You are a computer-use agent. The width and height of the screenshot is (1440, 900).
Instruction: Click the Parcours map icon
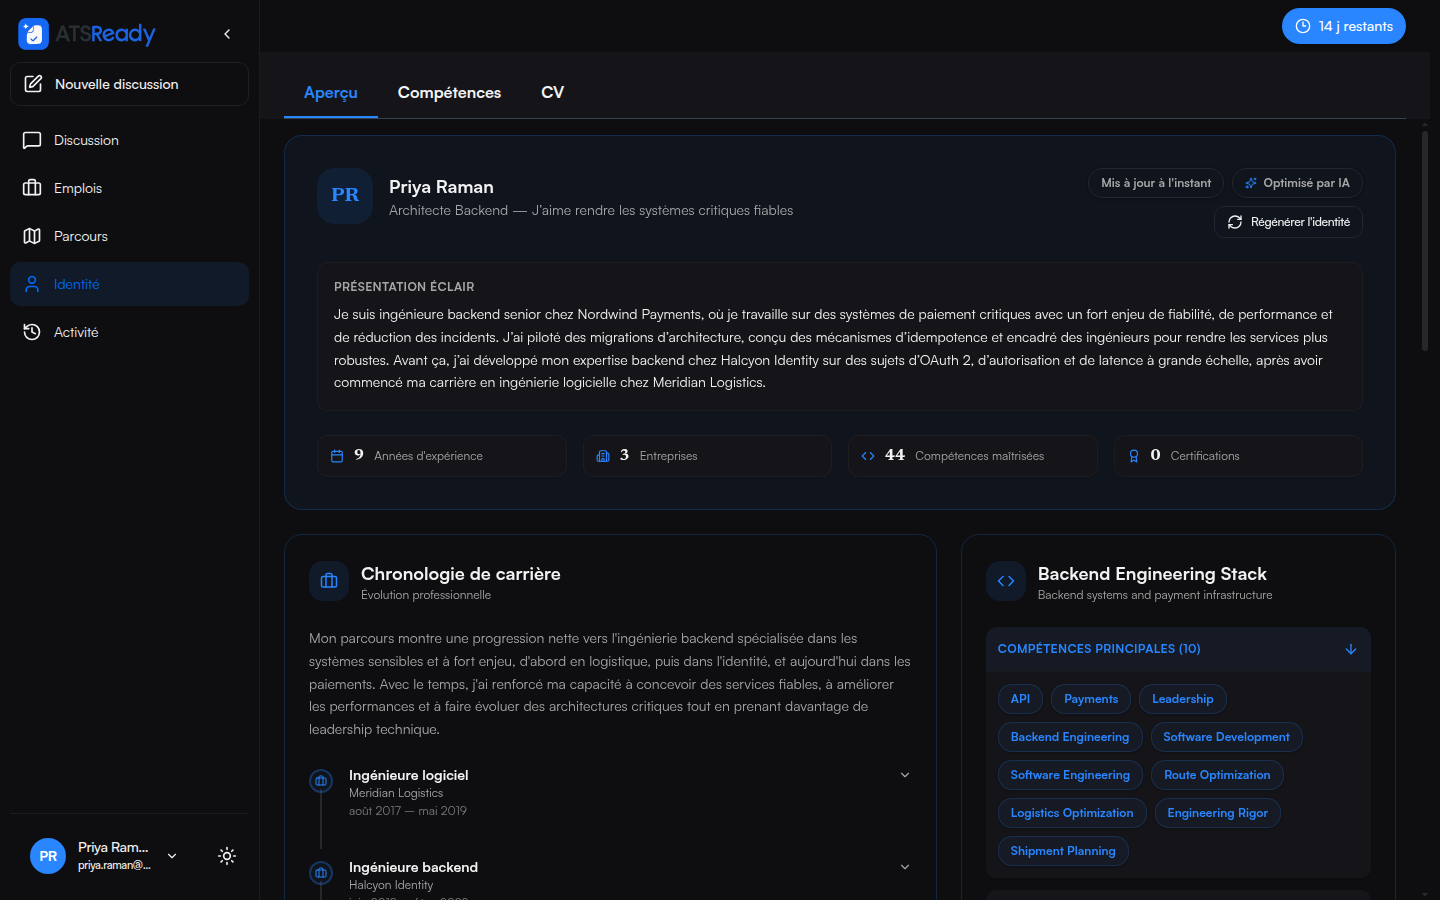click(x=32, y=236)
